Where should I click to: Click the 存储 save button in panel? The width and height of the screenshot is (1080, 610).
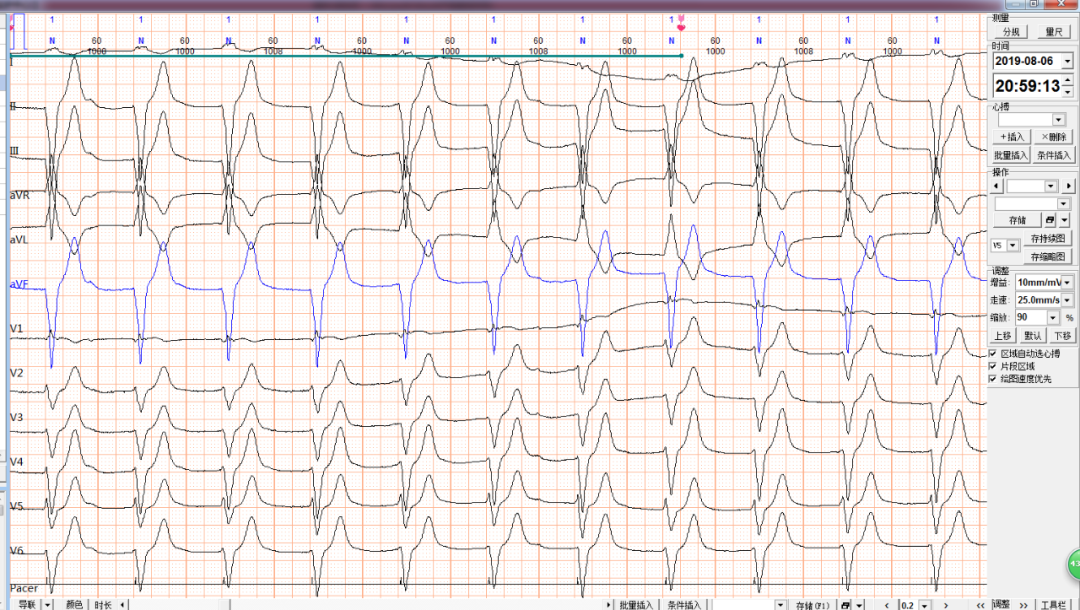pos(1017,220)
